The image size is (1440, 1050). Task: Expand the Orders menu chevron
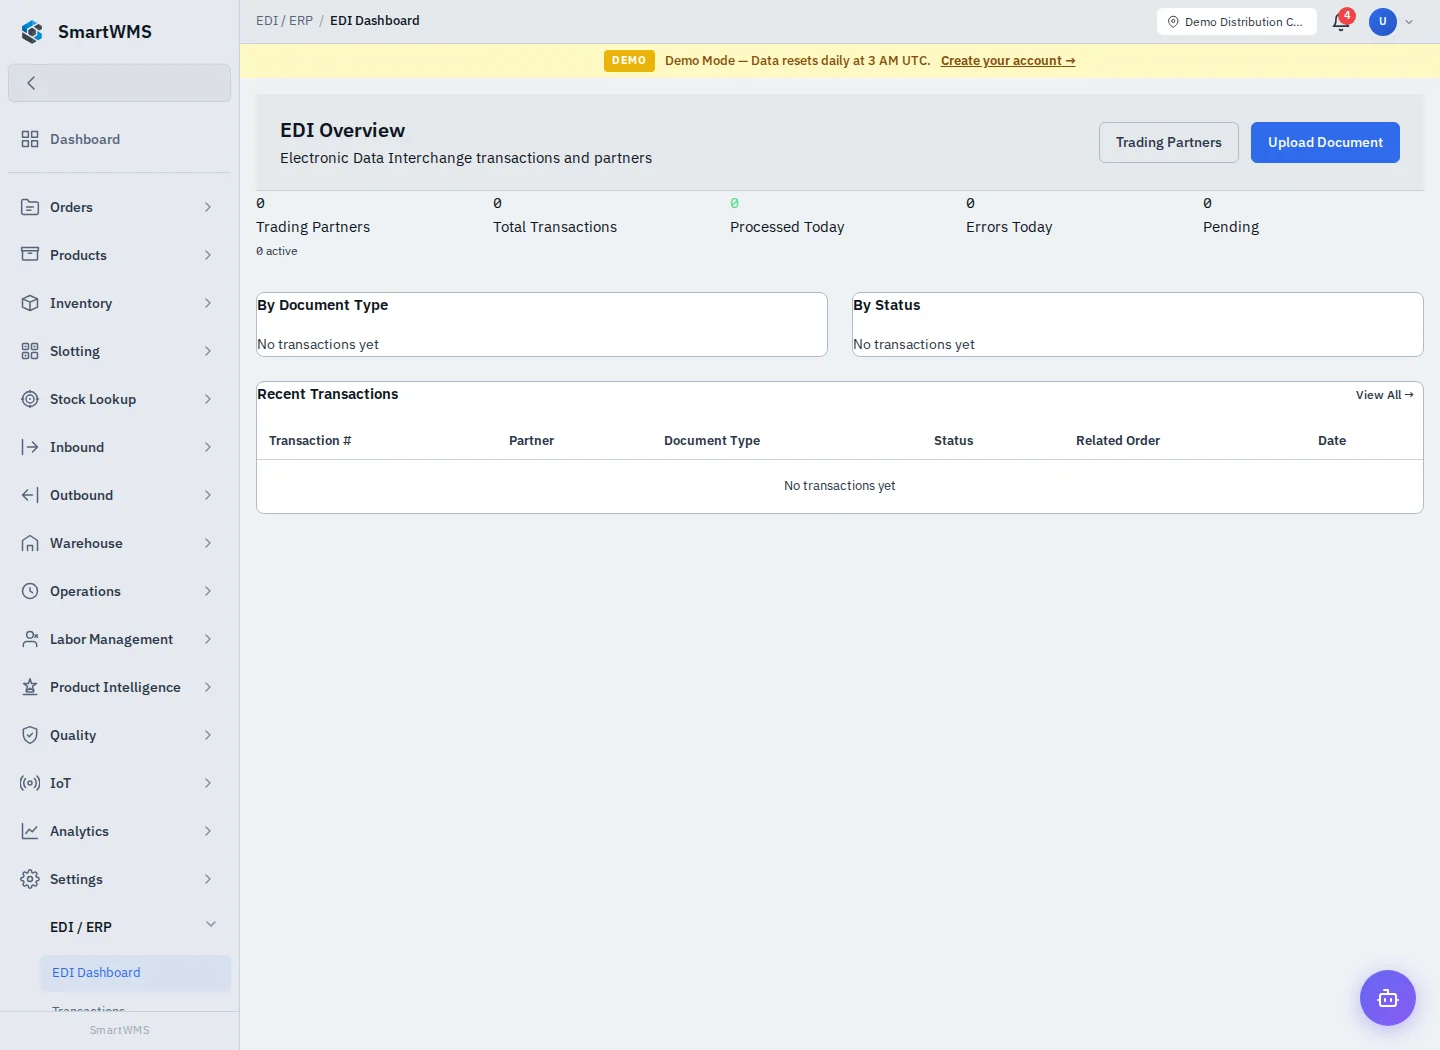pos(208,207)
